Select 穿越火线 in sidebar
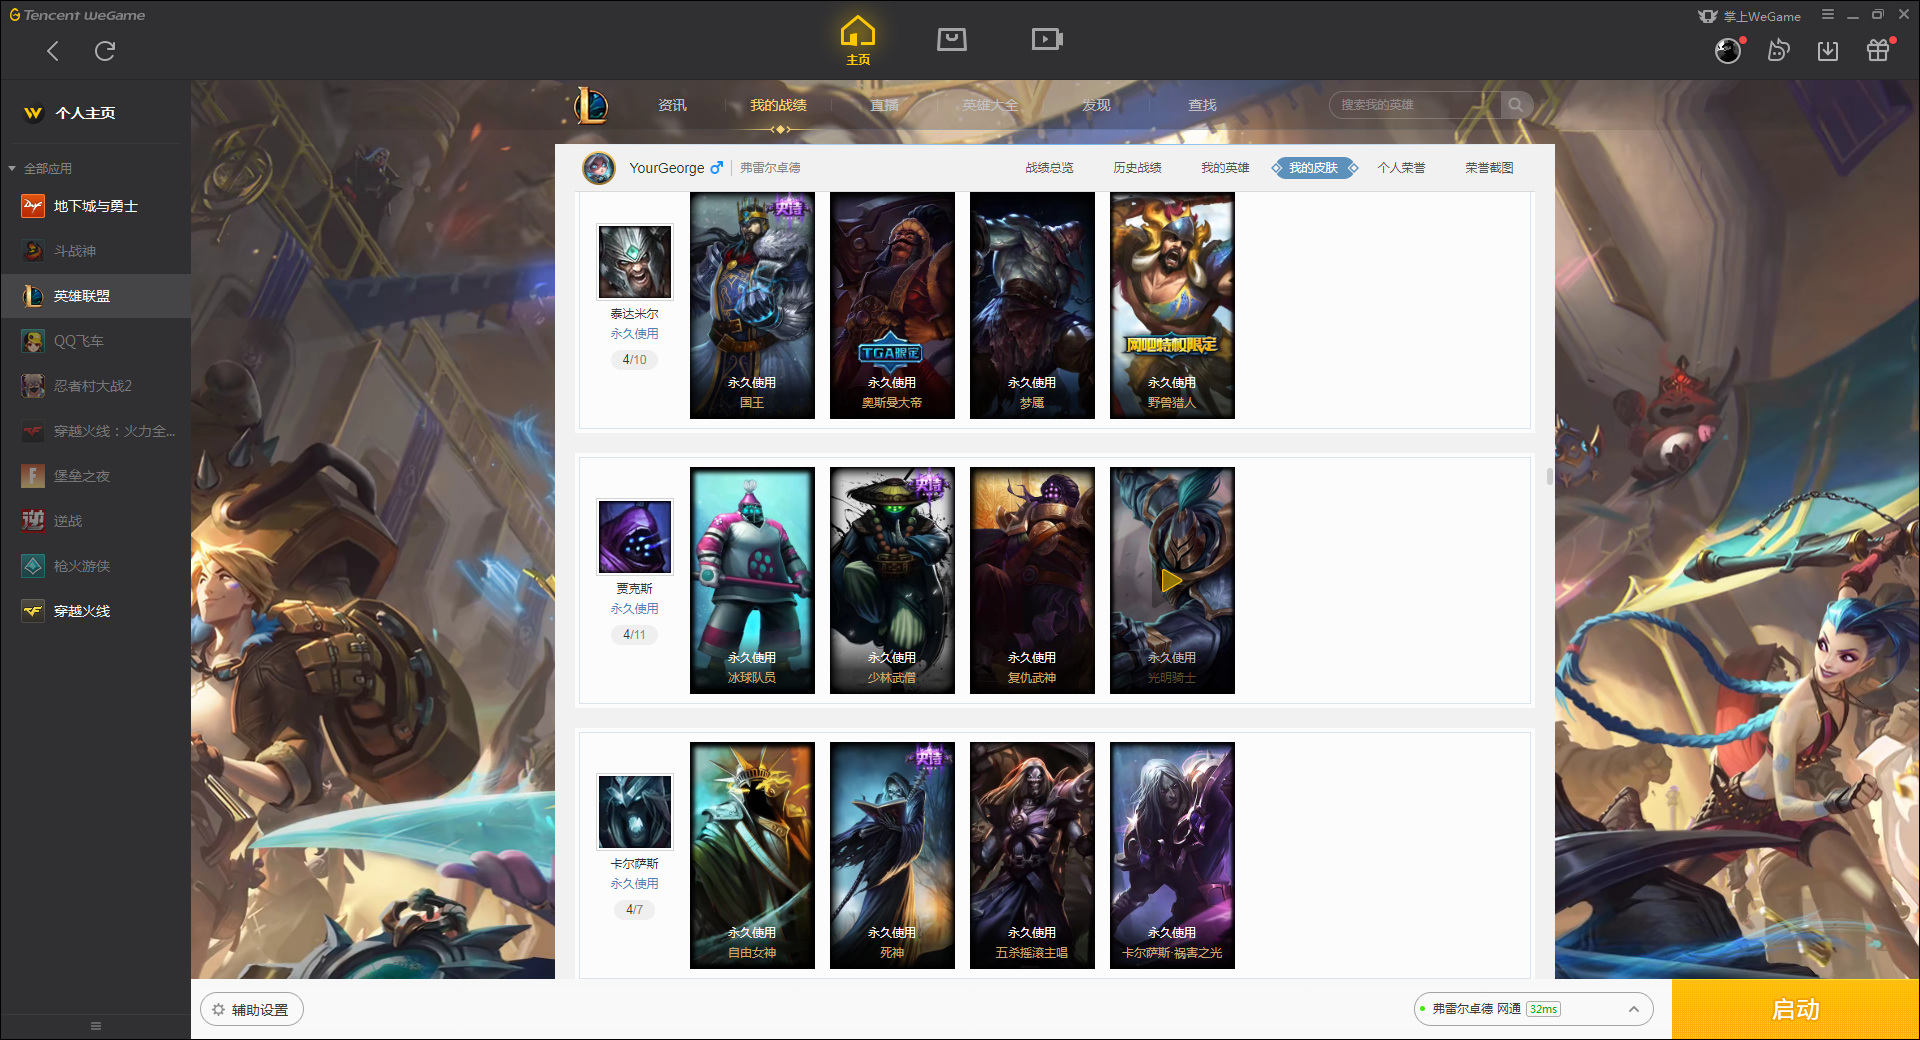Image resolution: width=1920 pixels, height=1040 pixels. 95,611
